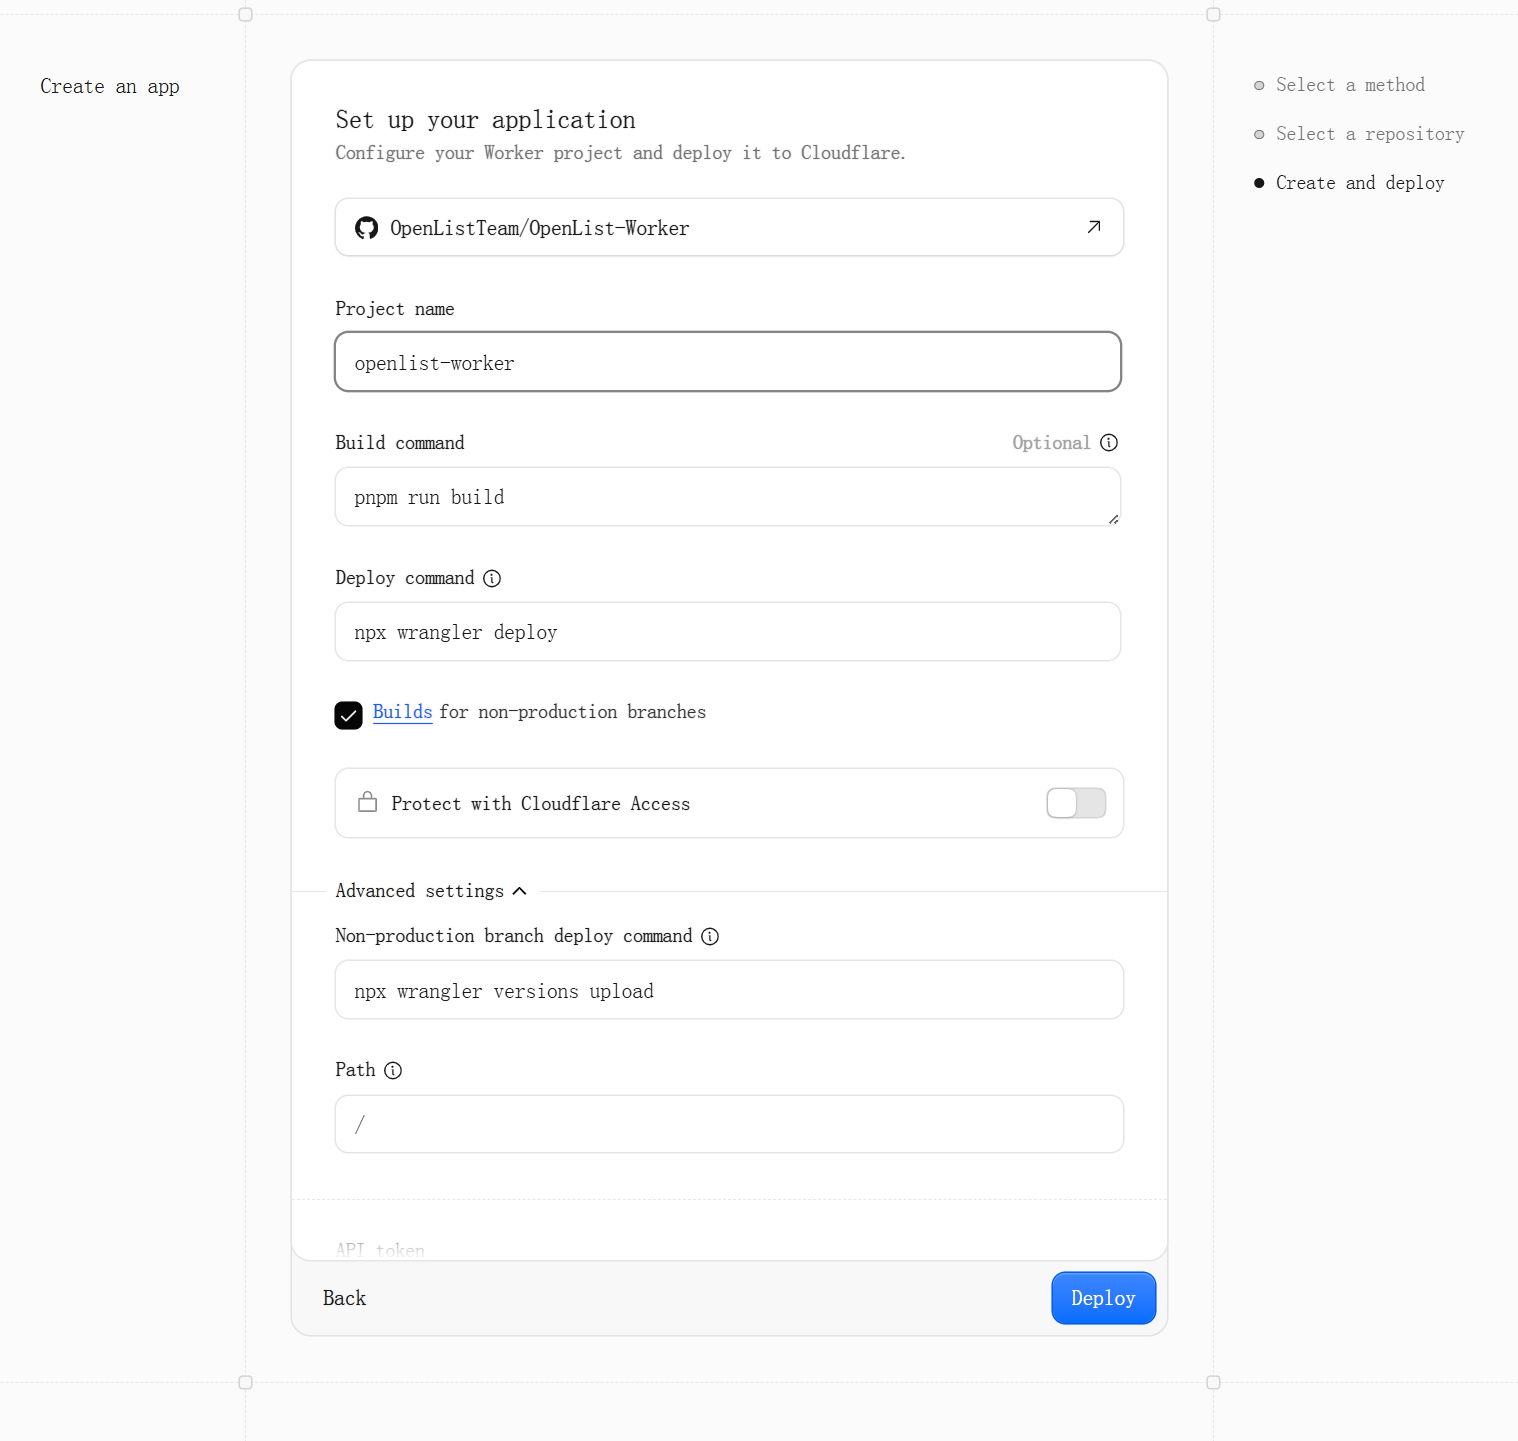Focus the Project name input field

[728, 362]
